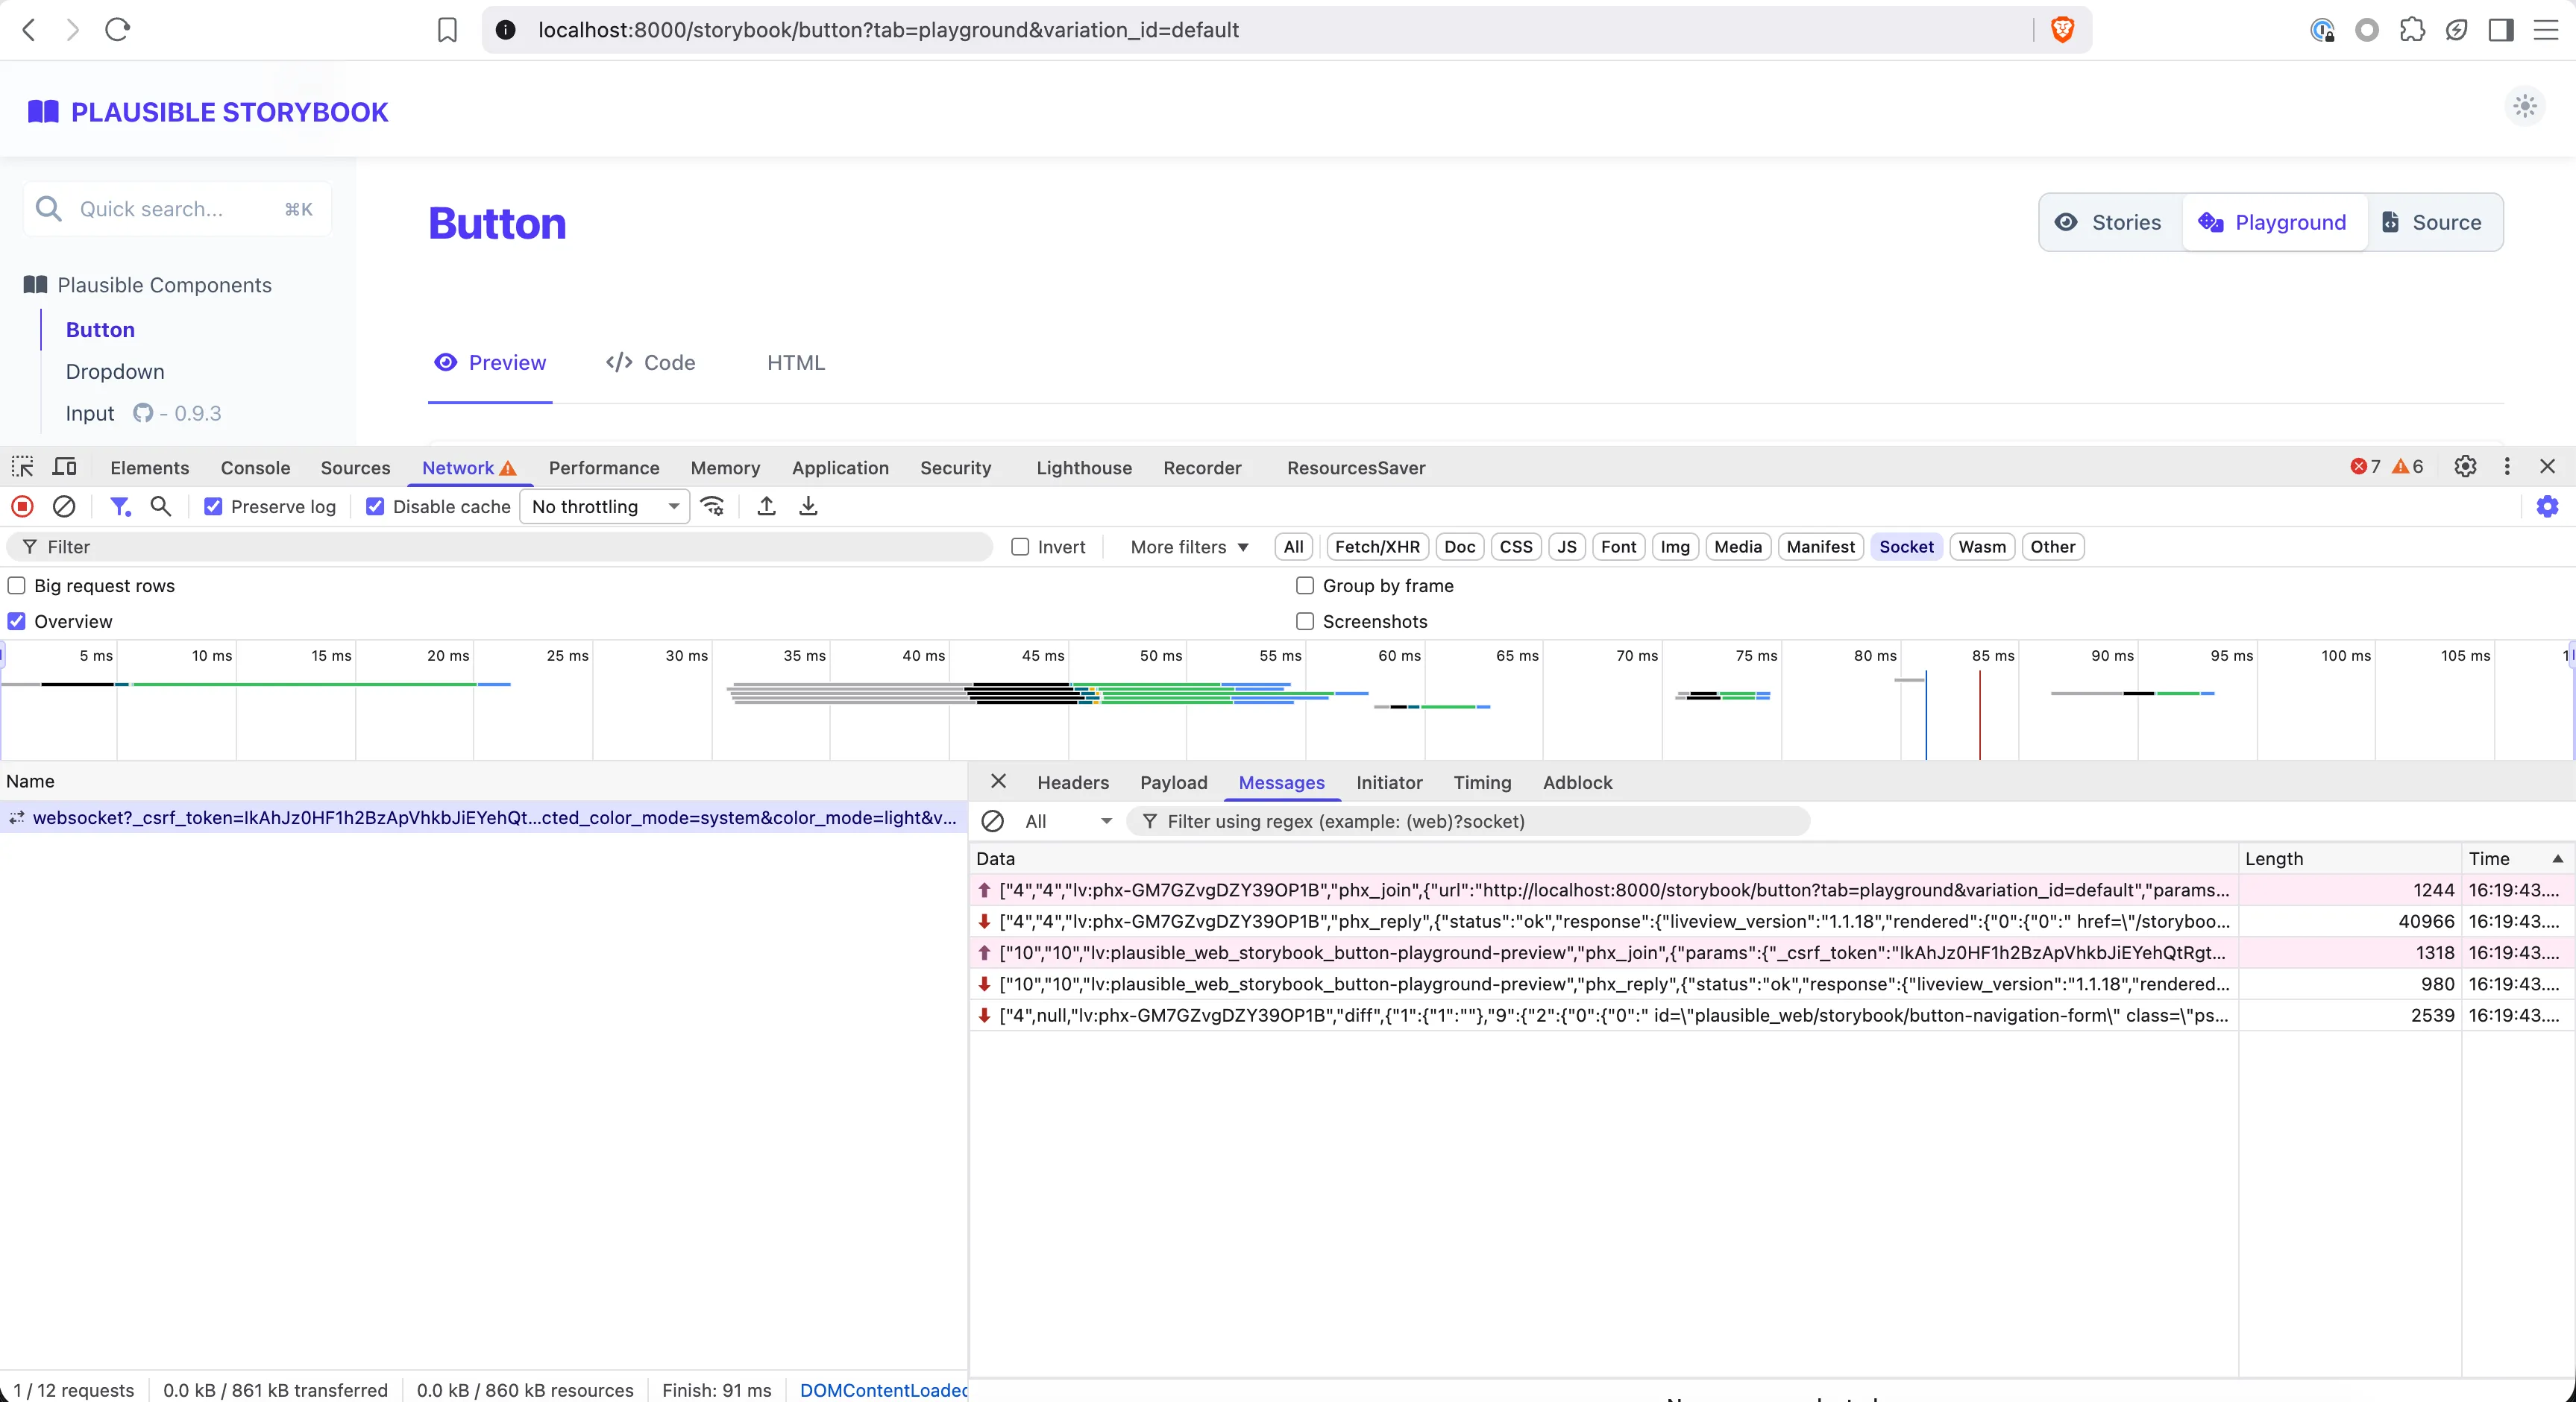Enable Screenshots checkbox

click(1305, 621)
